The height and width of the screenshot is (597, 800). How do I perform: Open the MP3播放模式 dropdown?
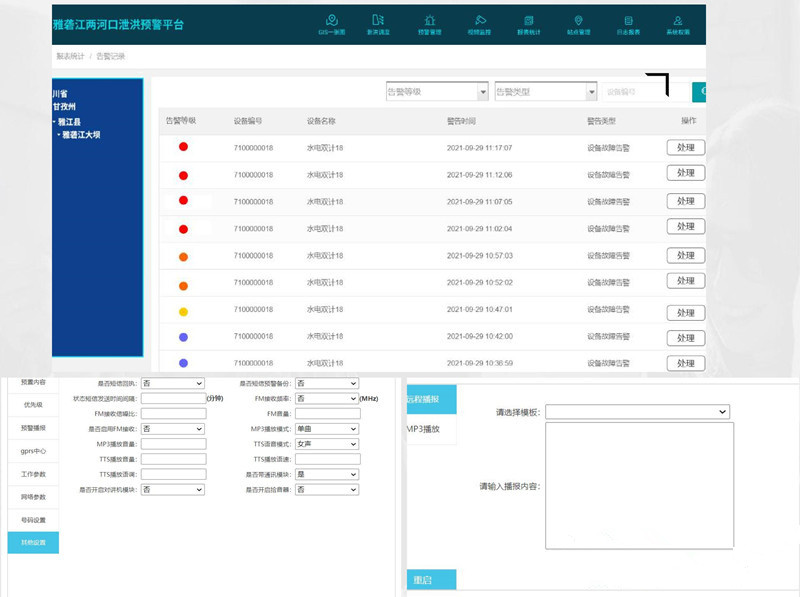click(326, 429)
